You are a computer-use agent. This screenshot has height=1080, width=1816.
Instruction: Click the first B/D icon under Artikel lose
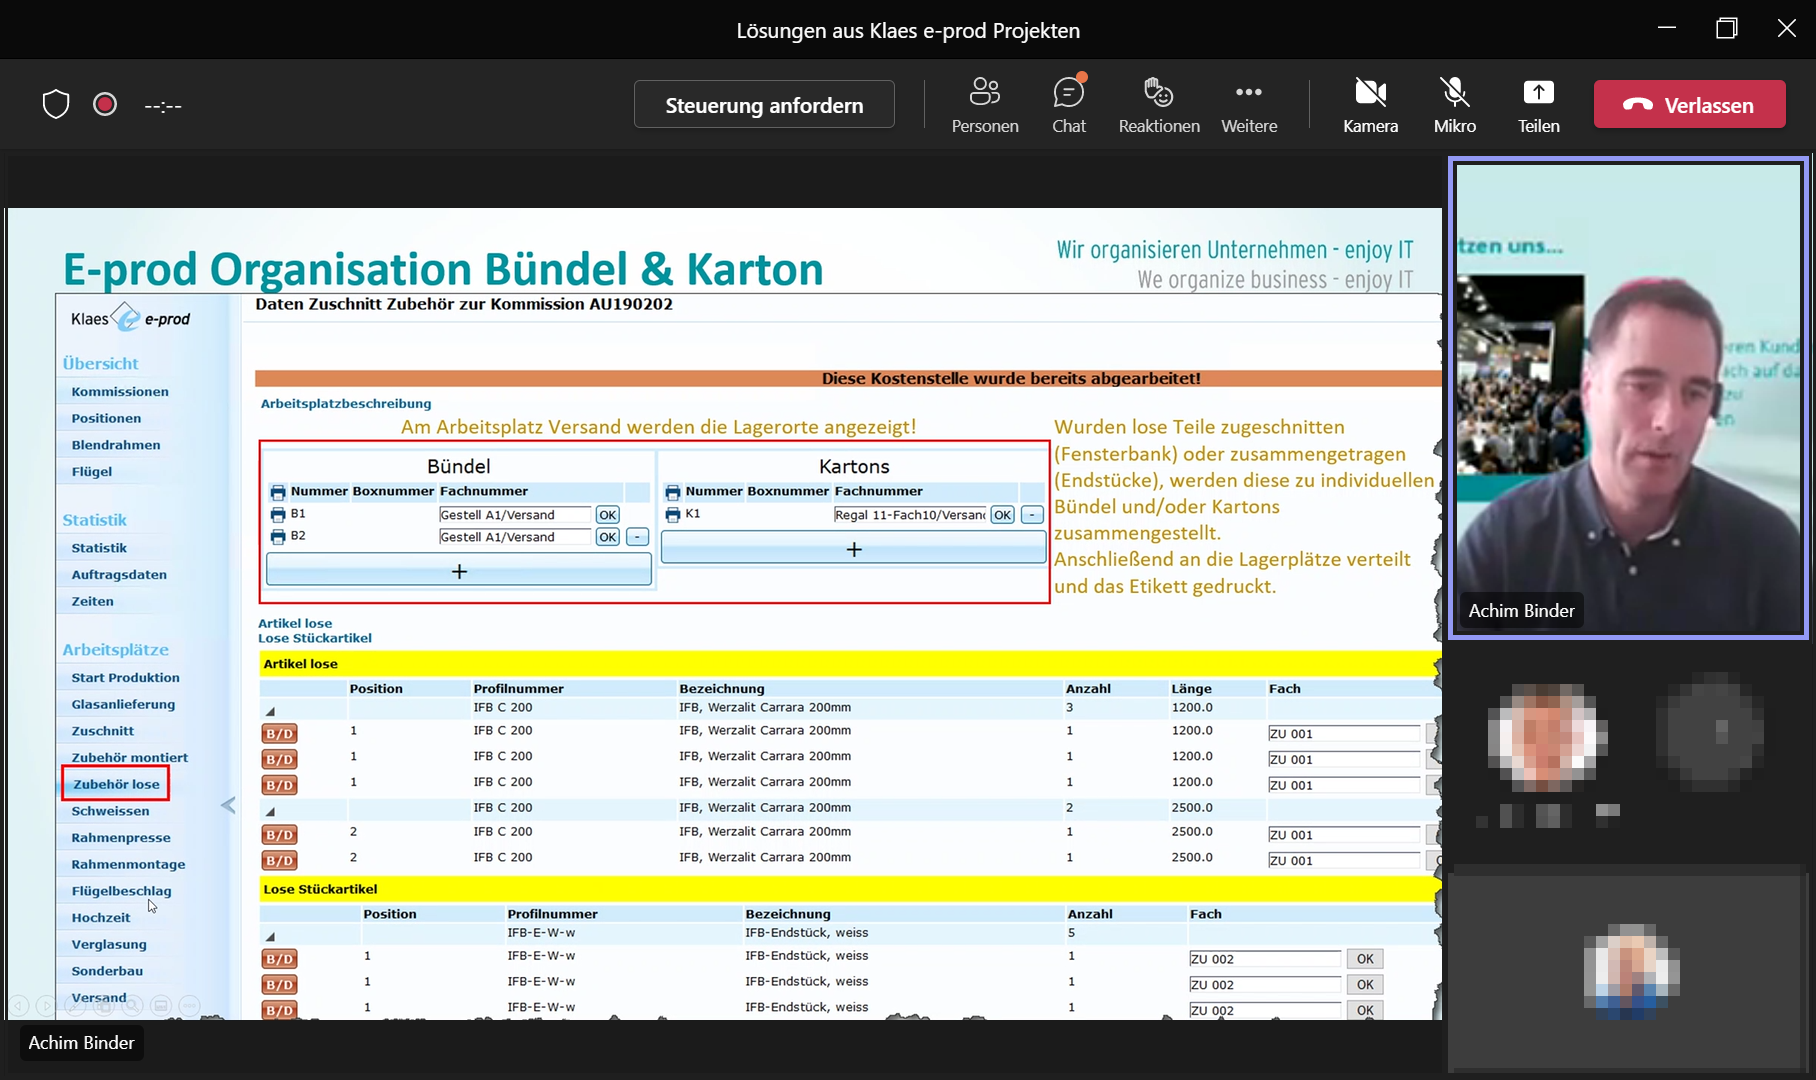279,733
